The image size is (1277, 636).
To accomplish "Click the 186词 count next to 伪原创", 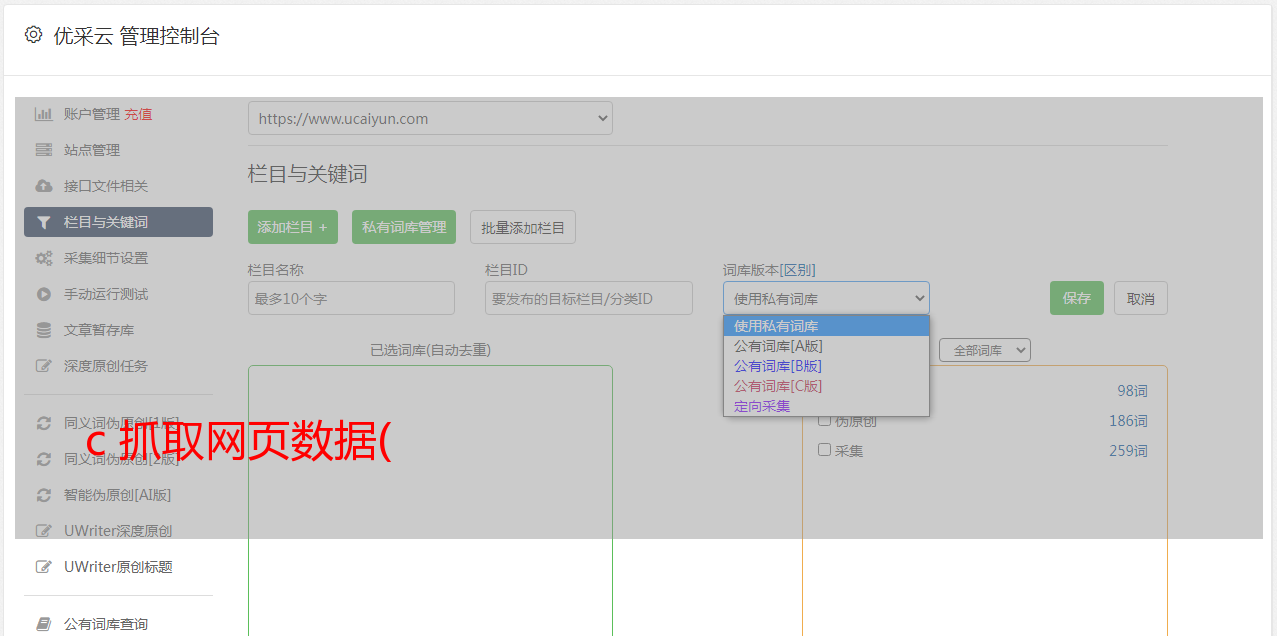I will click(x=1128, y=421).
